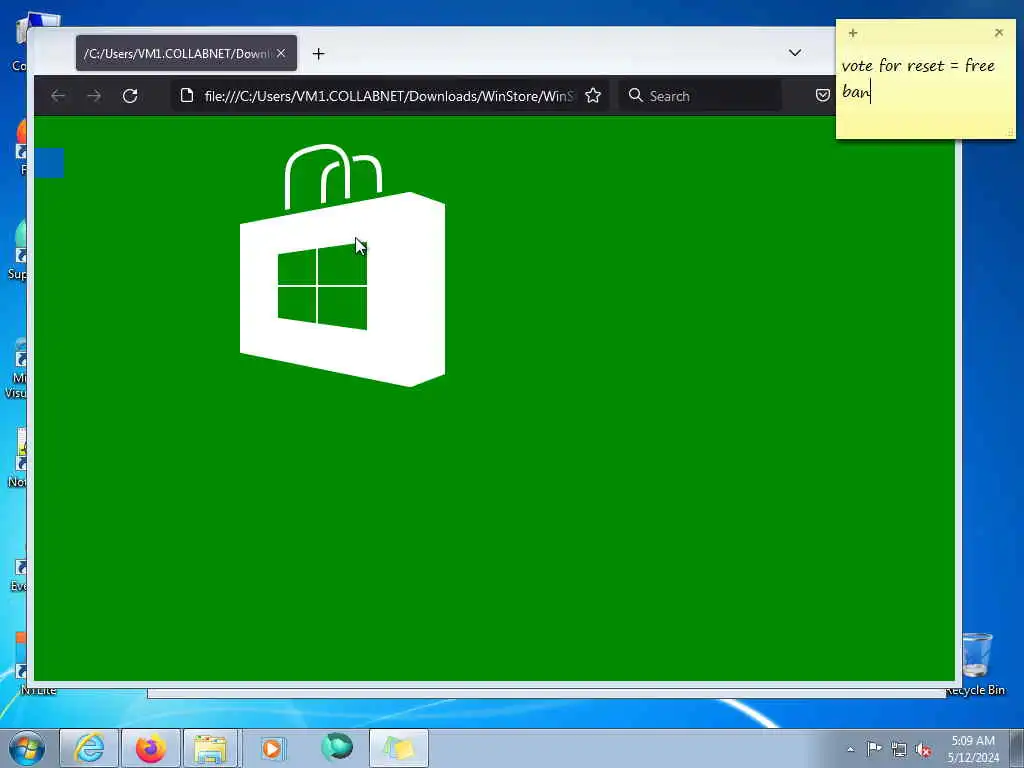Open Windows Explorer from taskbar

[211, 748]
